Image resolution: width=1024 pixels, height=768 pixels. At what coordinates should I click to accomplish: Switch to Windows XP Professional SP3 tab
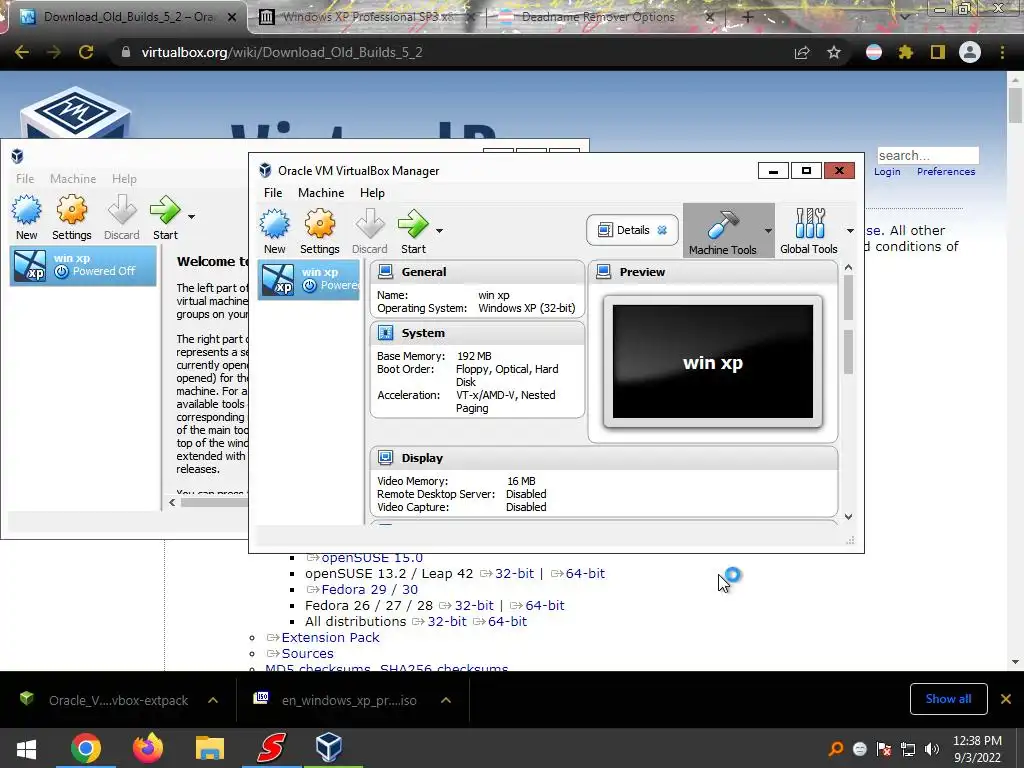tap(366, 17)
